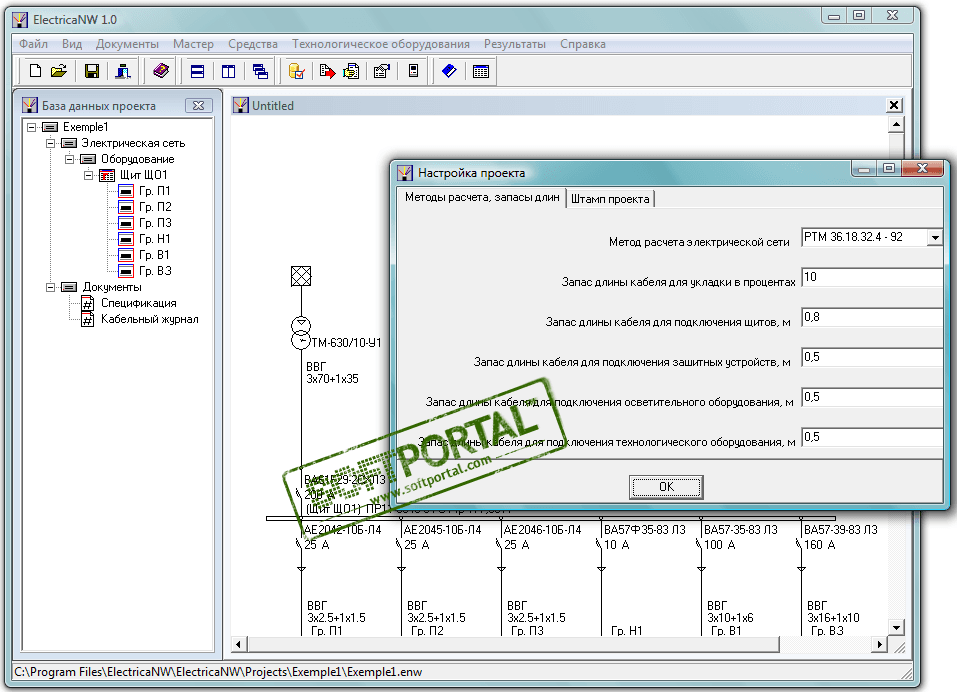Open help book icon in toolbar
This screenshot has height=692, width=957.
[161, 71]
